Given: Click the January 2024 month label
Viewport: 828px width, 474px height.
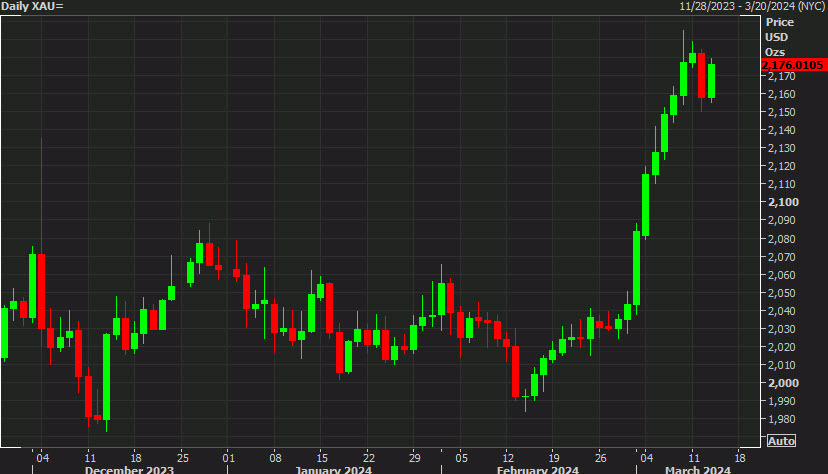Looking at the screenshot, I should (x=333, y=470).
